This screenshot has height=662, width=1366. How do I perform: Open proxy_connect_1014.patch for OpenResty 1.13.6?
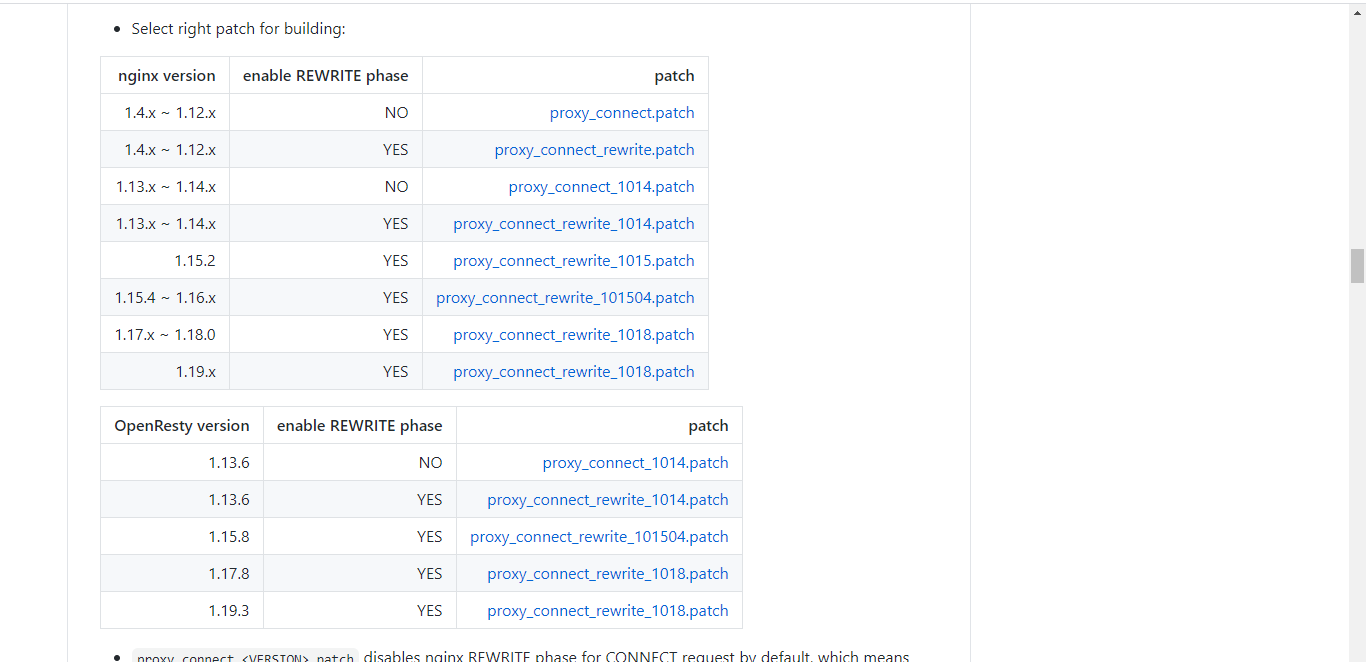[x=635, y=462]
